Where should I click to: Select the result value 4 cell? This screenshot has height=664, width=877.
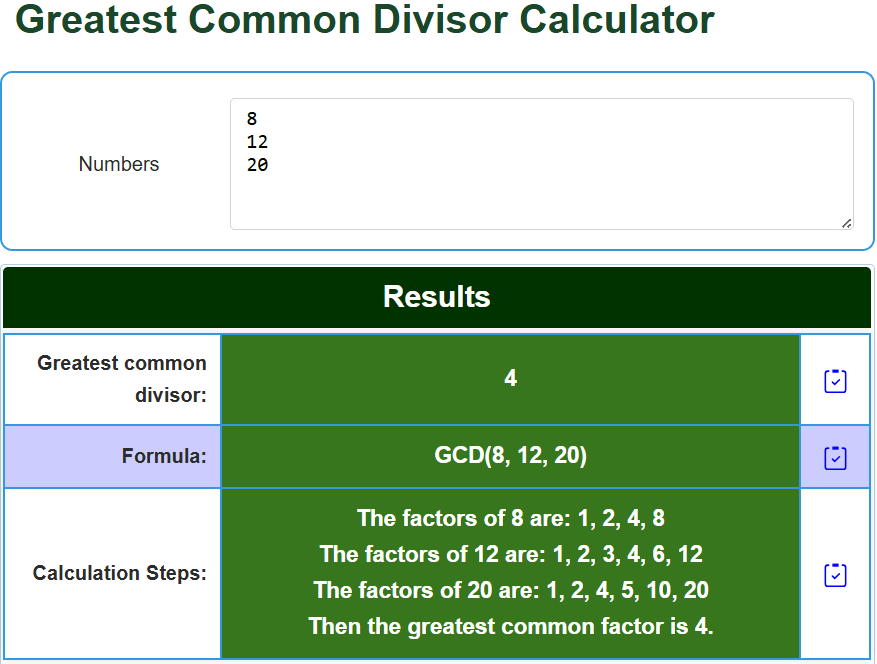510,379
